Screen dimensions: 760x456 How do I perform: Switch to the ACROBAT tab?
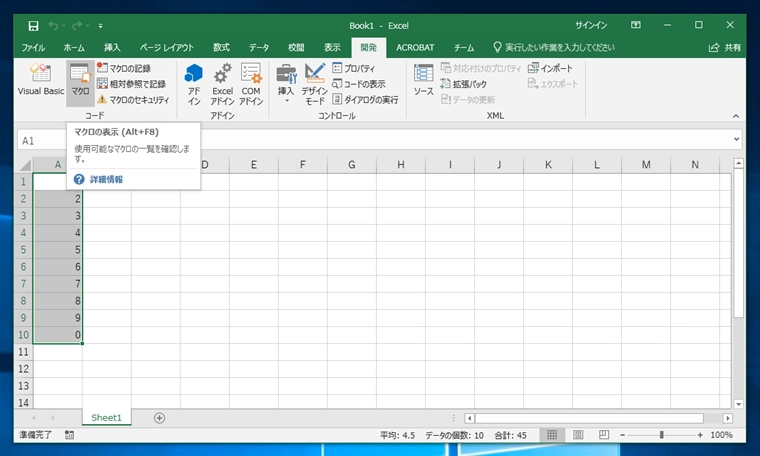click(415, 47)
